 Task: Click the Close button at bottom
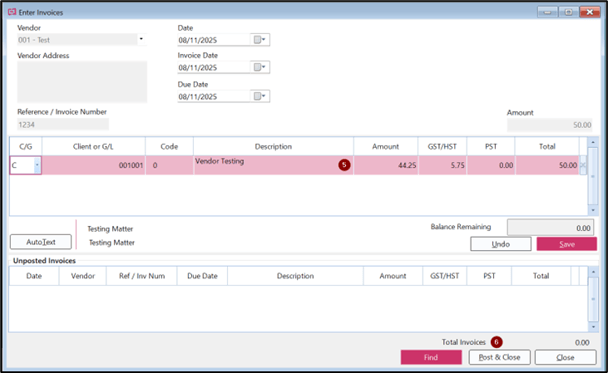coord(565,357)
